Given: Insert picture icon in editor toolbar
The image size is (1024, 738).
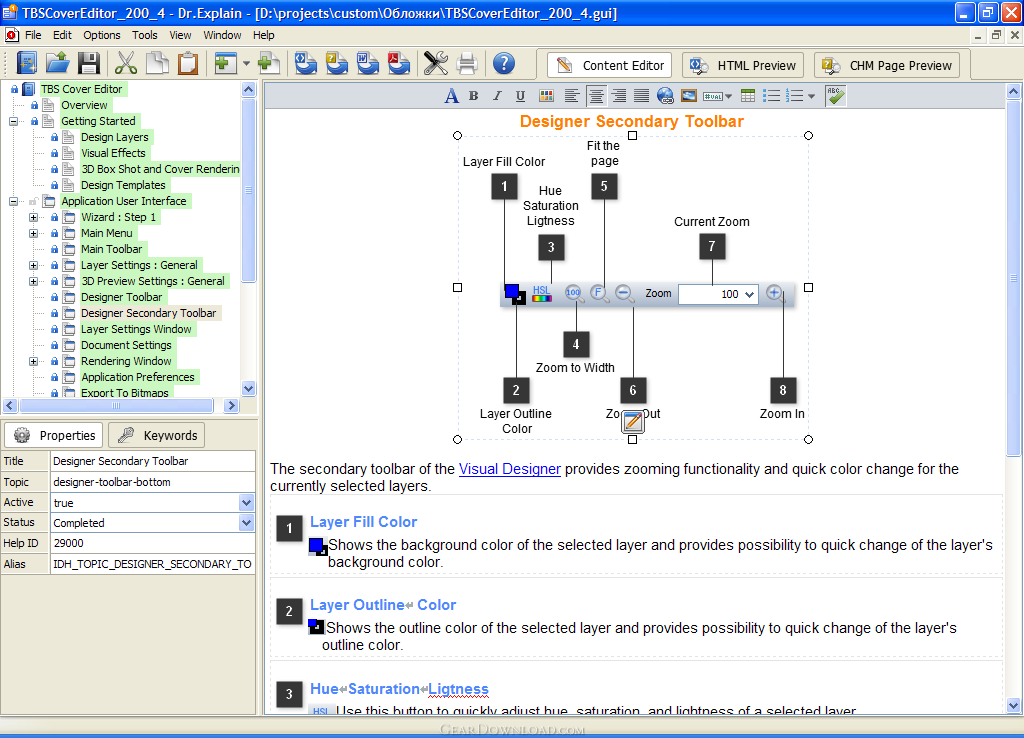Looking at the screenshot, I should (688, 96).
